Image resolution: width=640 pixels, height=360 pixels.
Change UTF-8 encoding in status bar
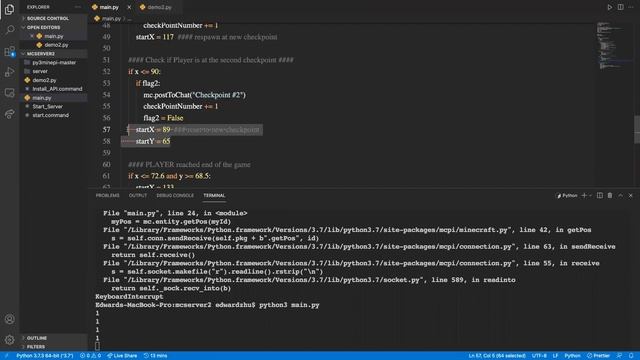pyautogui.click(x=539, y=356)
